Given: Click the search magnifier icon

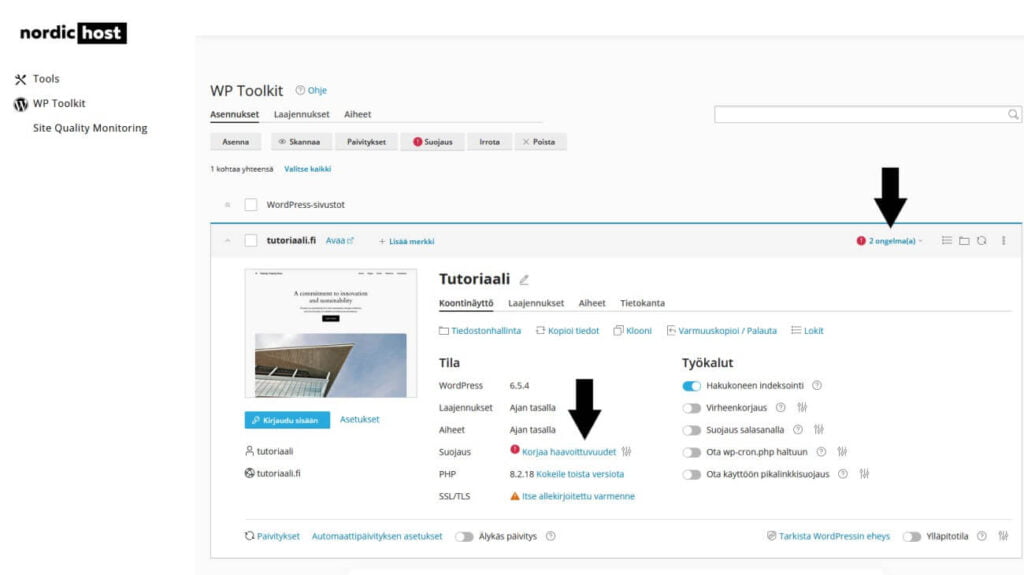Looking at the screenshot, I should point(1013,115).
